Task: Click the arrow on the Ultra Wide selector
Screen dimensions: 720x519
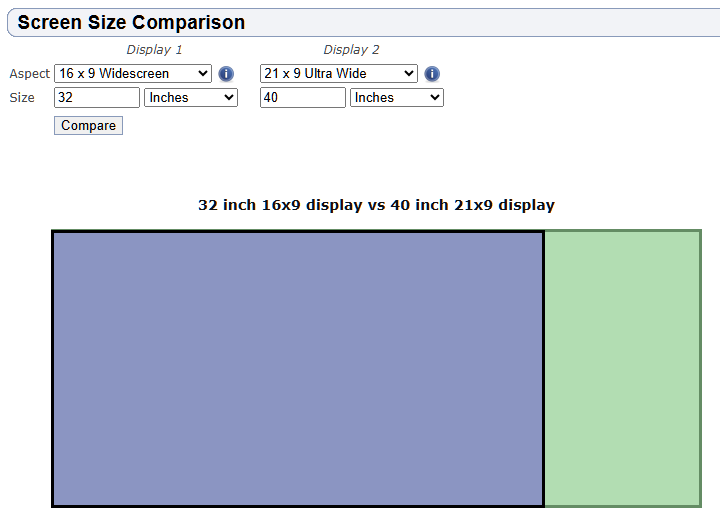Action: pos(408,73)
